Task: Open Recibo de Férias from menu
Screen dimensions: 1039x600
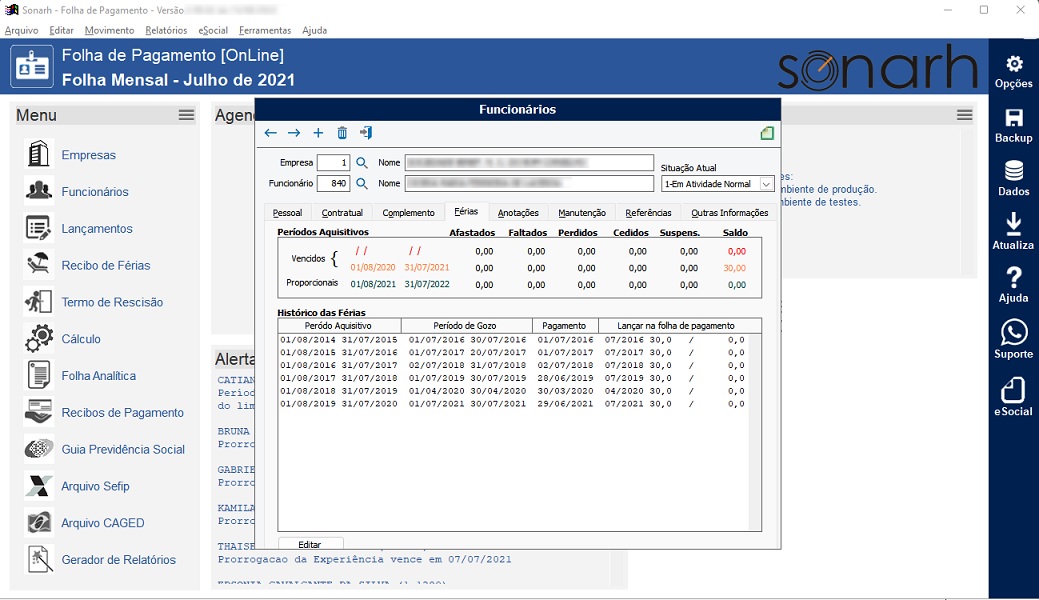Action: tap(105, 265)
